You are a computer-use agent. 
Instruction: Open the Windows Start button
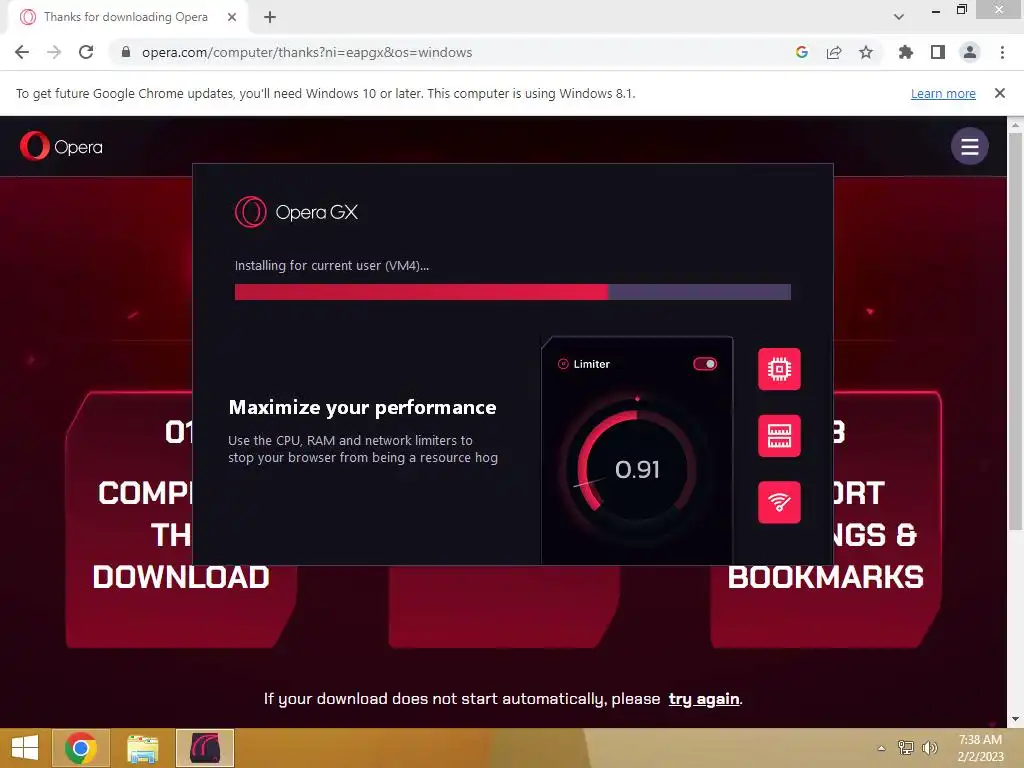25,748
